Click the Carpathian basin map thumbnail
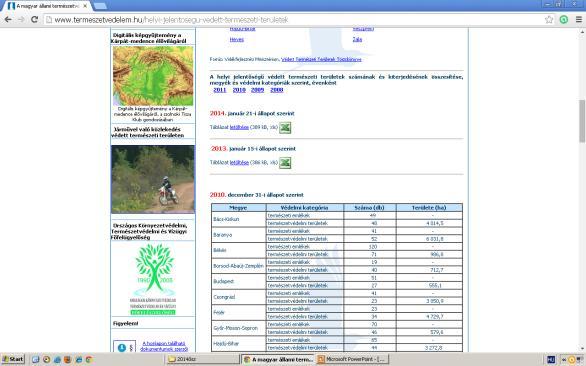The width and height of the screenshot is (586, 366). click(x=153, y=76)
